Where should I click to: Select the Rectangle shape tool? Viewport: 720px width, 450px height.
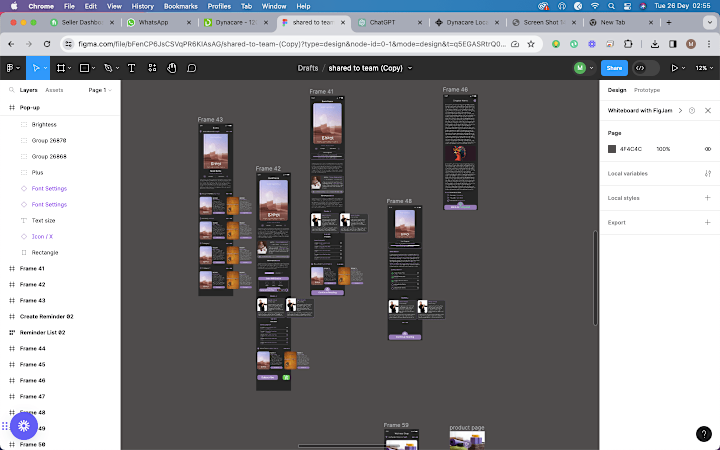pos(84,68)
